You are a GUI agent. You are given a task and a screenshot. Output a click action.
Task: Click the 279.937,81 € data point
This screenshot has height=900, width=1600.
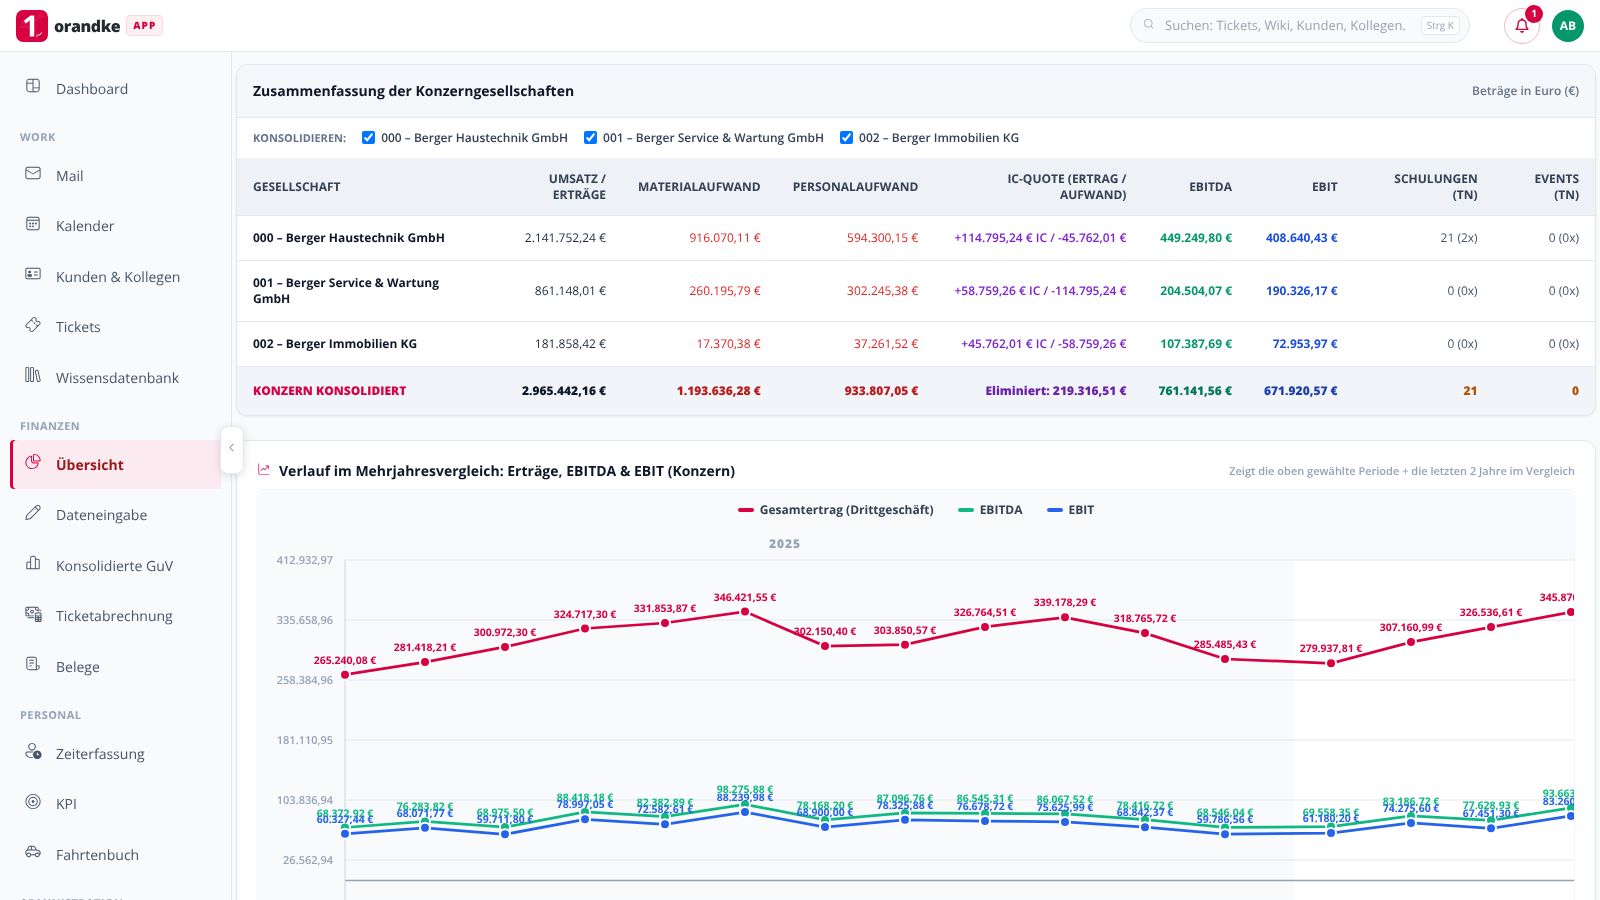[1331, 663]
